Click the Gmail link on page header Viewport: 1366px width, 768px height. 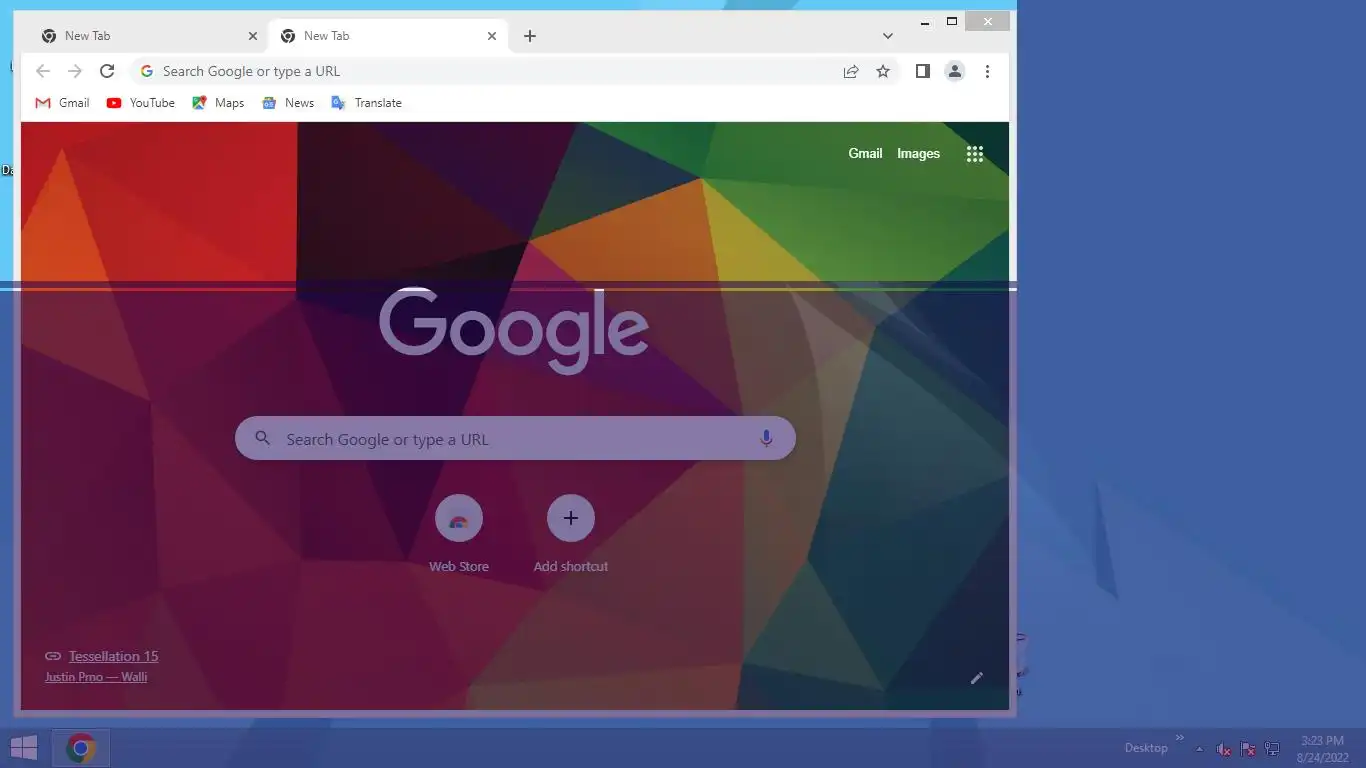tap(865, 154)
